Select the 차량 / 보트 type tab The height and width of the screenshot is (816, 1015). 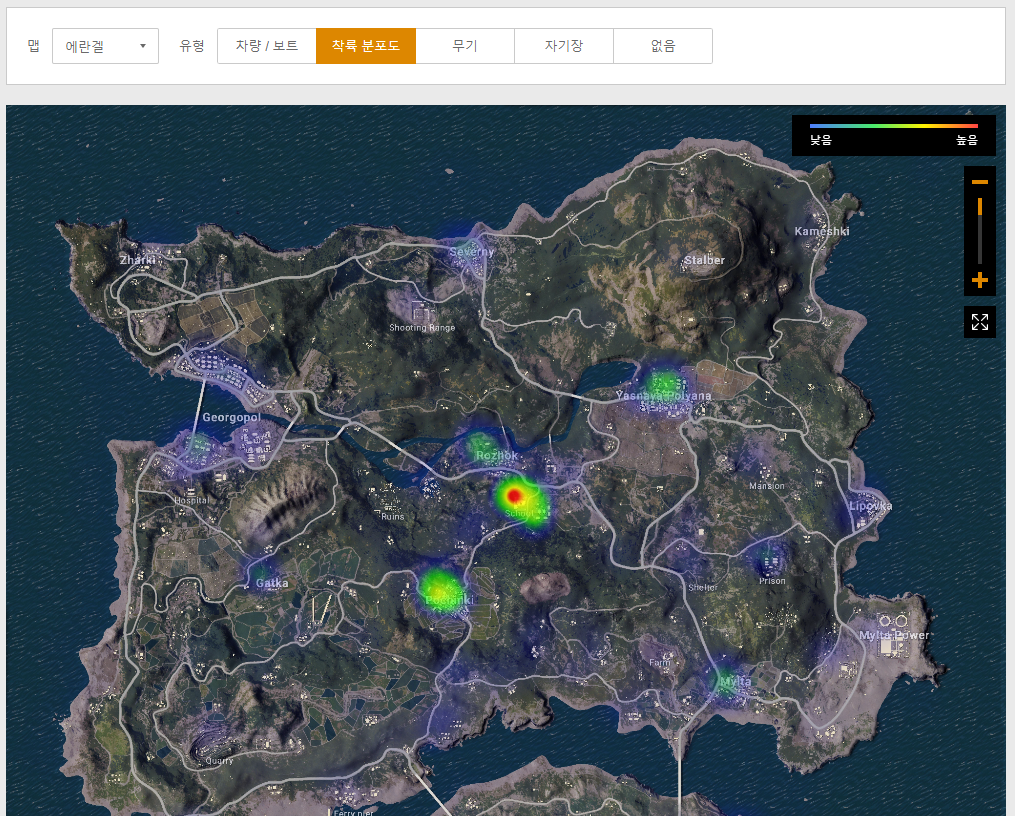pos(267,46)
